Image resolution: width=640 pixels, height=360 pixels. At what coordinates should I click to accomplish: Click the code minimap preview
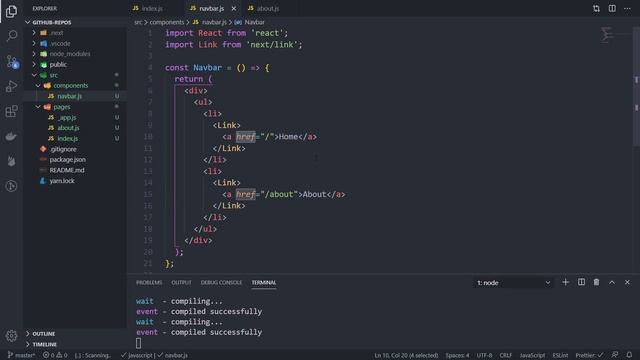tap(607, 34)
